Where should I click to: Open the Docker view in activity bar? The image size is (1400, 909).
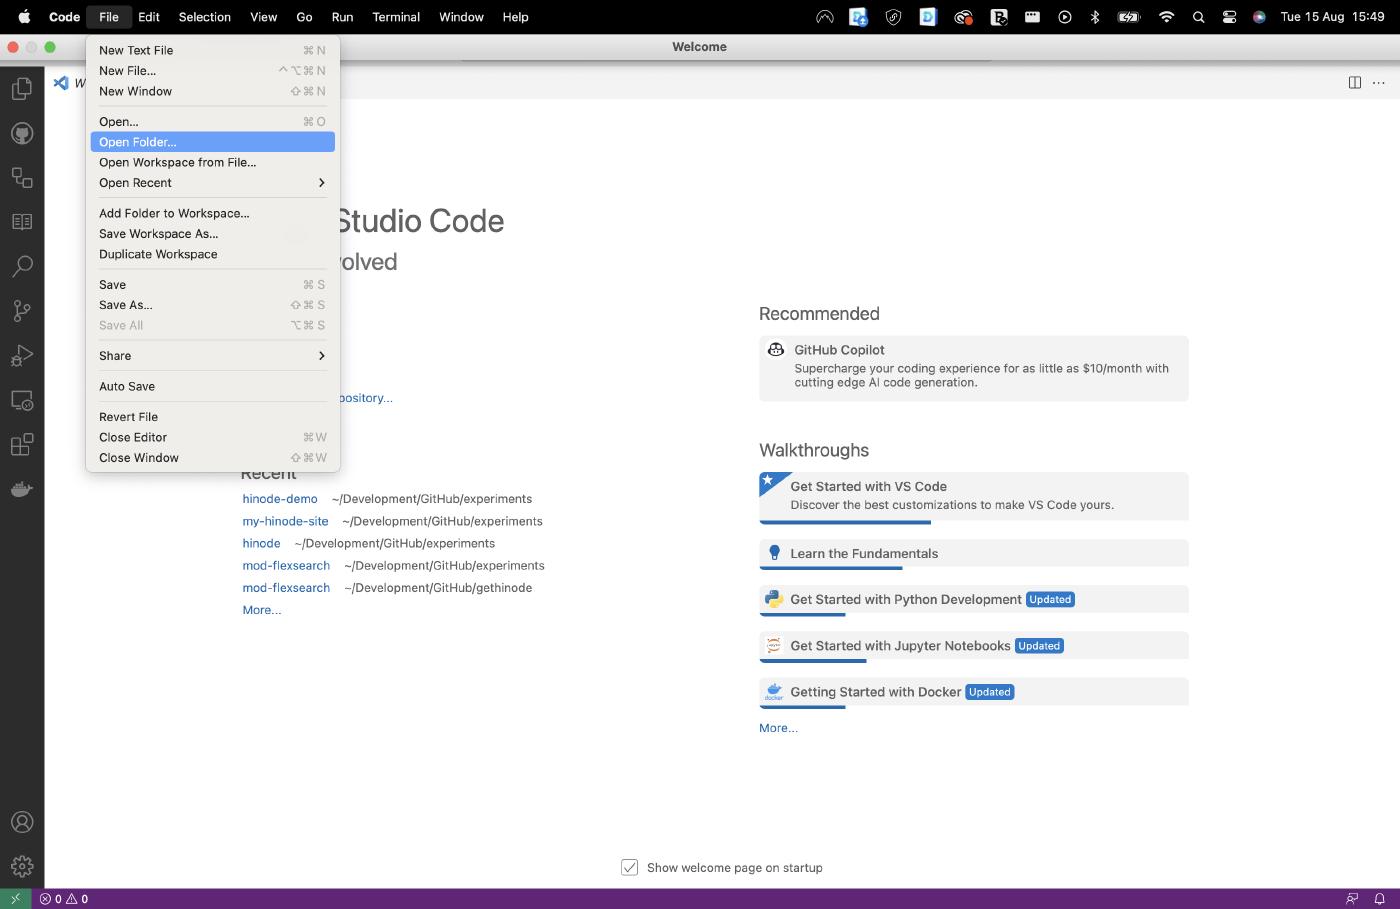[x=22, y=489]
